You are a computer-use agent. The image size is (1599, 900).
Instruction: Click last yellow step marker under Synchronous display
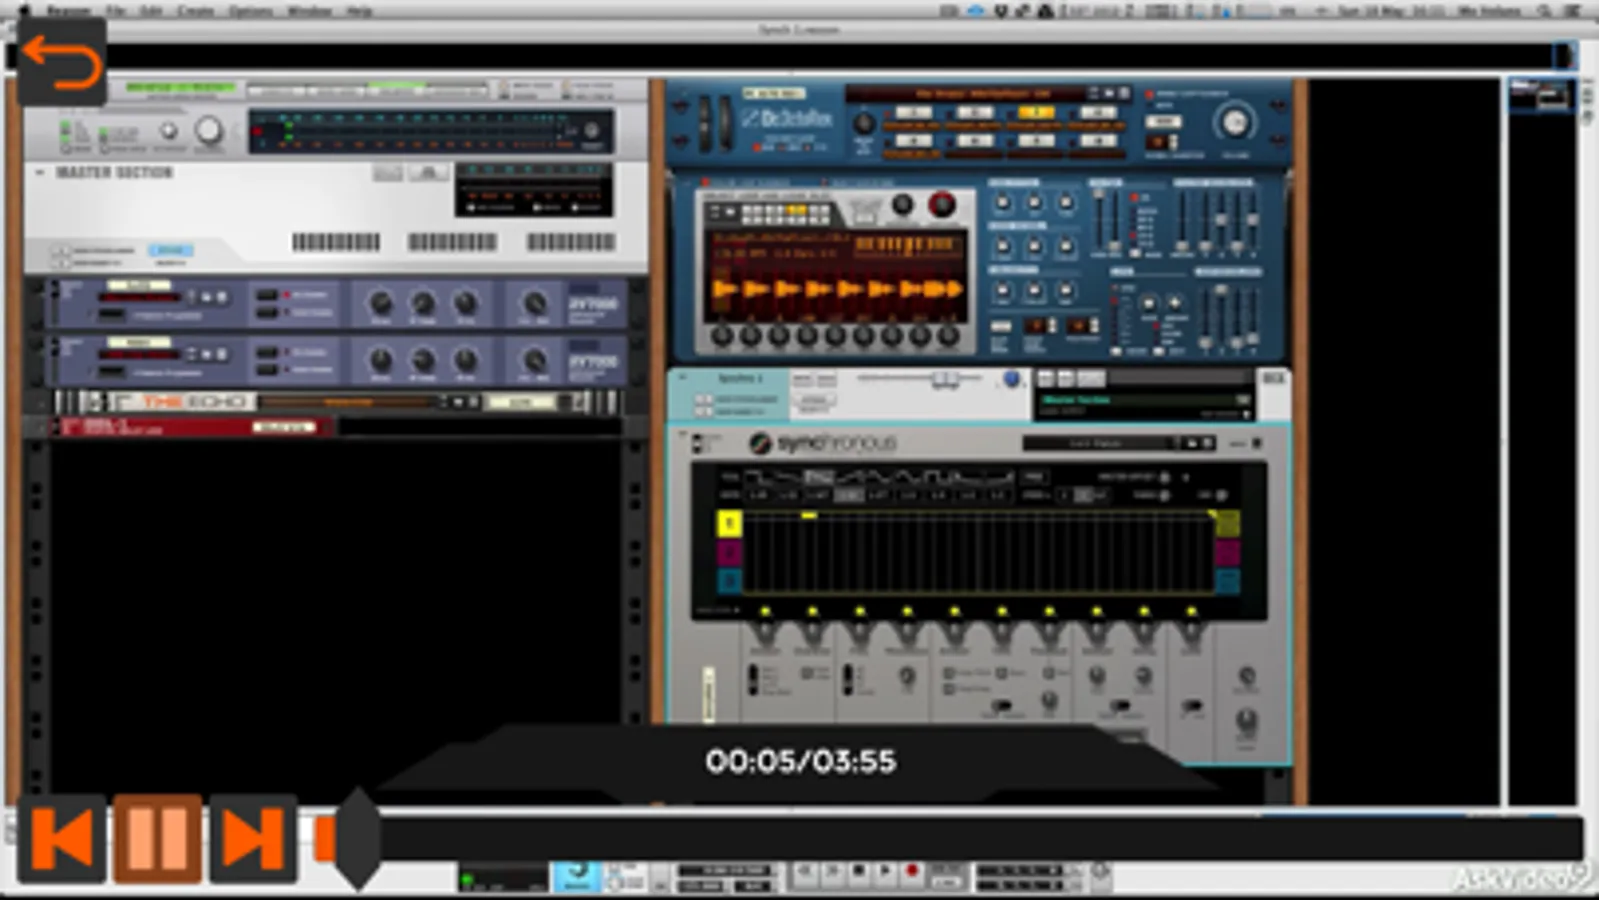[1191, 610]
